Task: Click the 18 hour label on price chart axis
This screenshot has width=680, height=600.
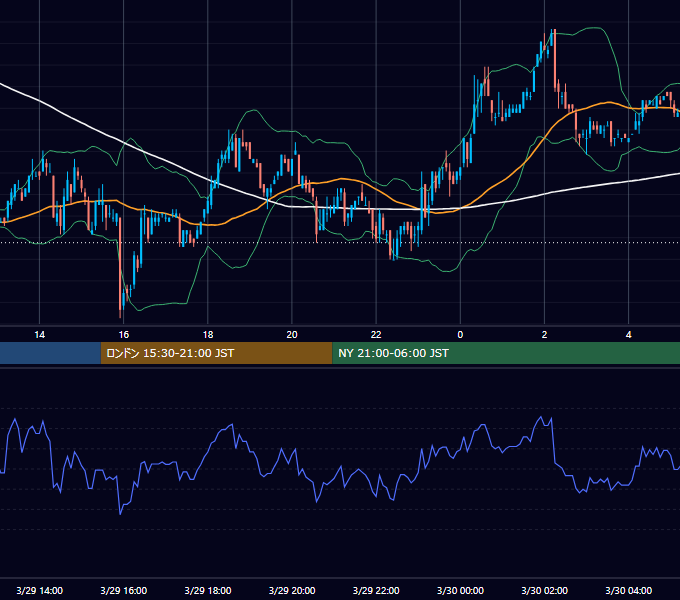Action: click(x=208, y=335)
